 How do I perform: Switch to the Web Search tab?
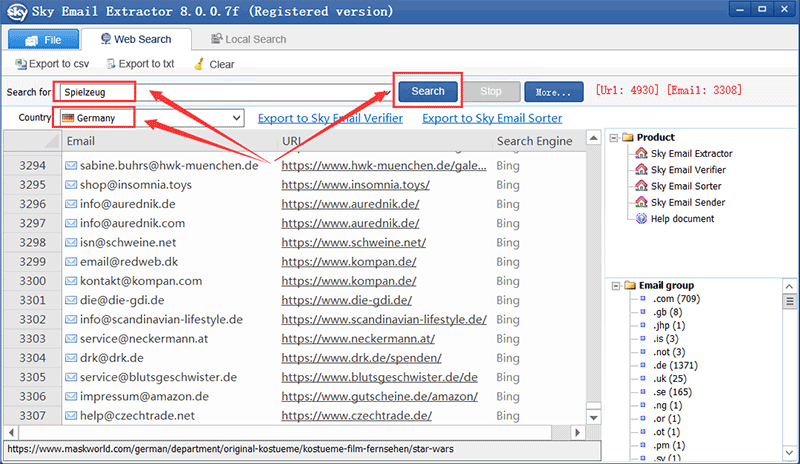pos(136,39)
